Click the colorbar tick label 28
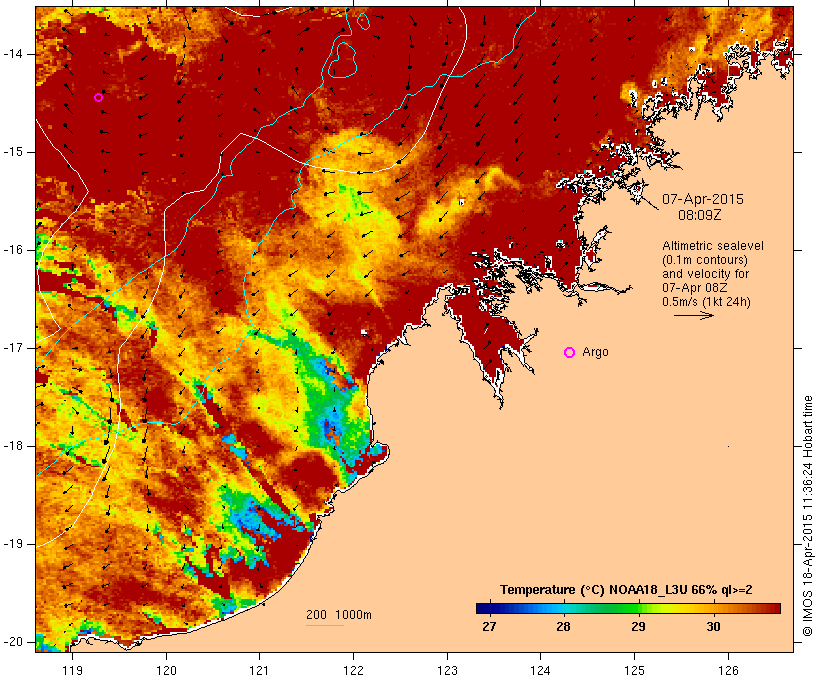This screenshot has width=820, height=680. click(x=563, y=626)
